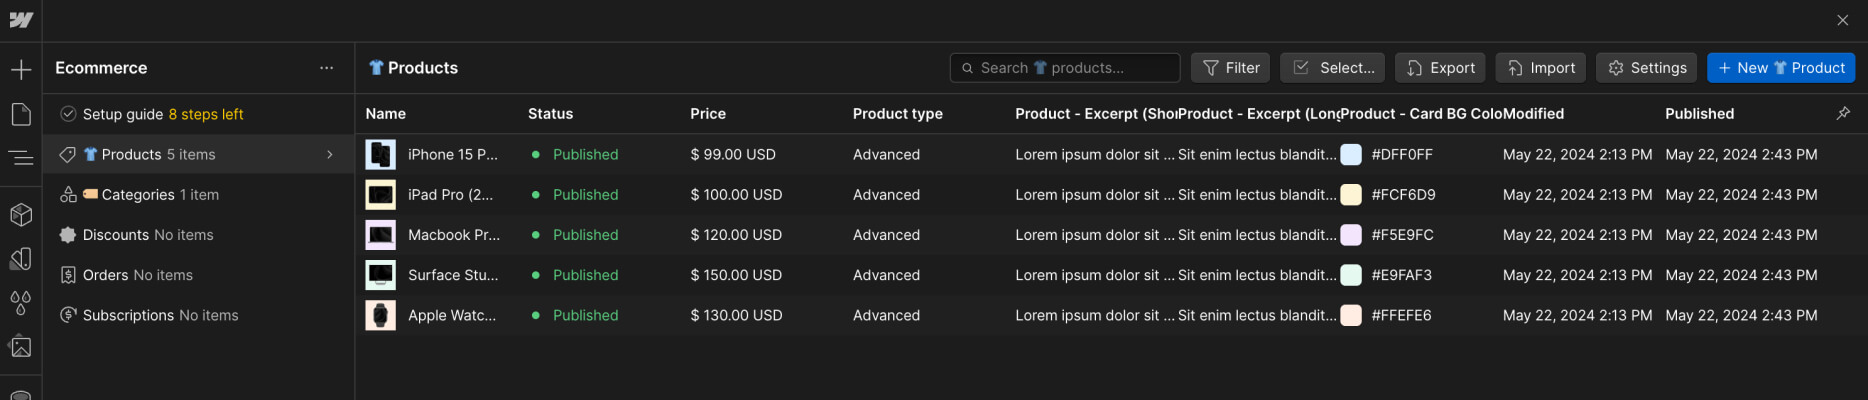
Task: Click the Products tag icon in sidebar
Action: tap(68, 154)
